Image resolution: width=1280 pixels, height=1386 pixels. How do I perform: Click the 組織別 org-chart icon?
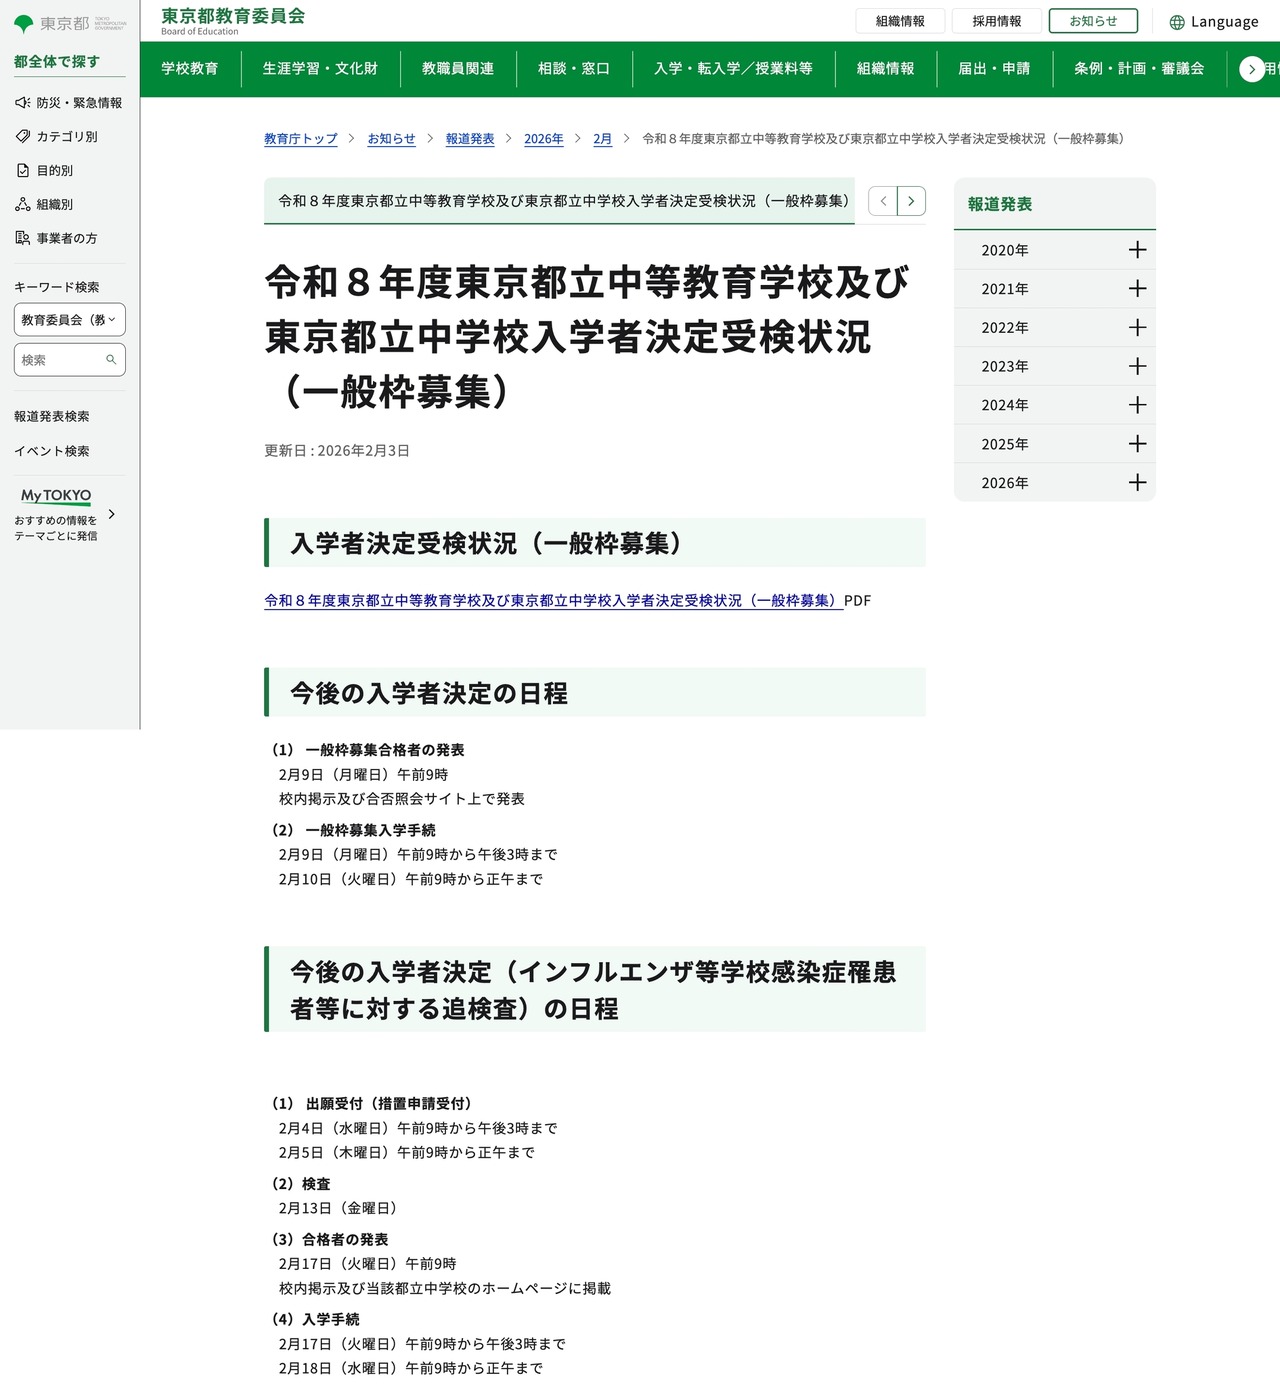point(21,204)
